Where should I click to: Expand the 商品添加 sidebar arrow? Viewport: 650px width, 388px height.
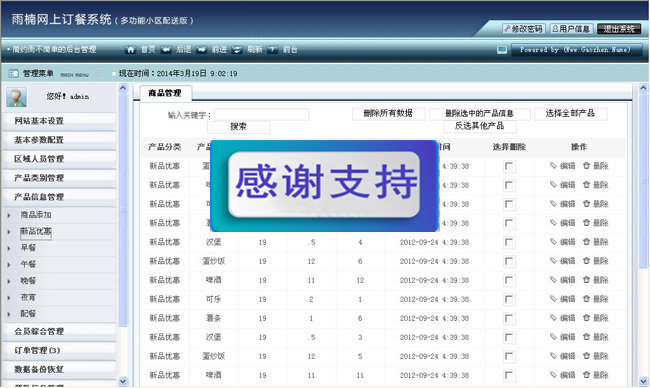tap(9, 215)
